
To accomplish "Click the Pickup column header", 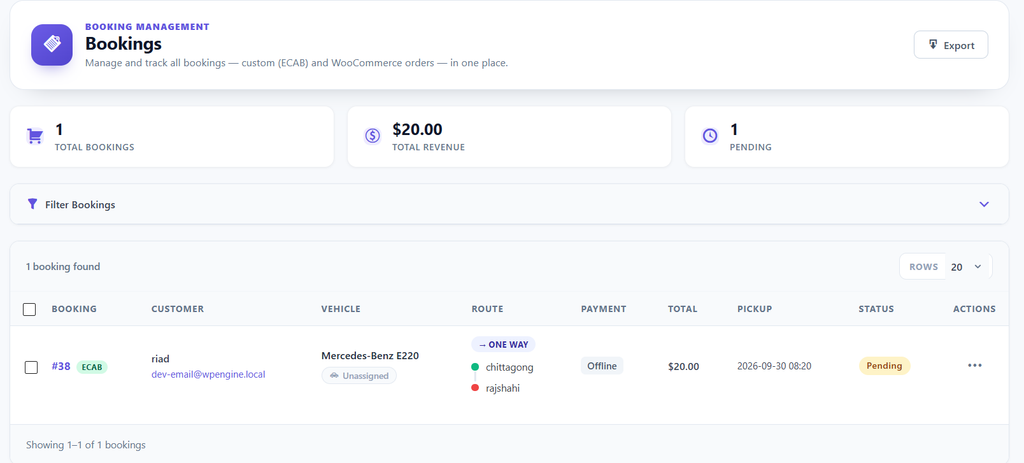I will [x=755, y=309].
